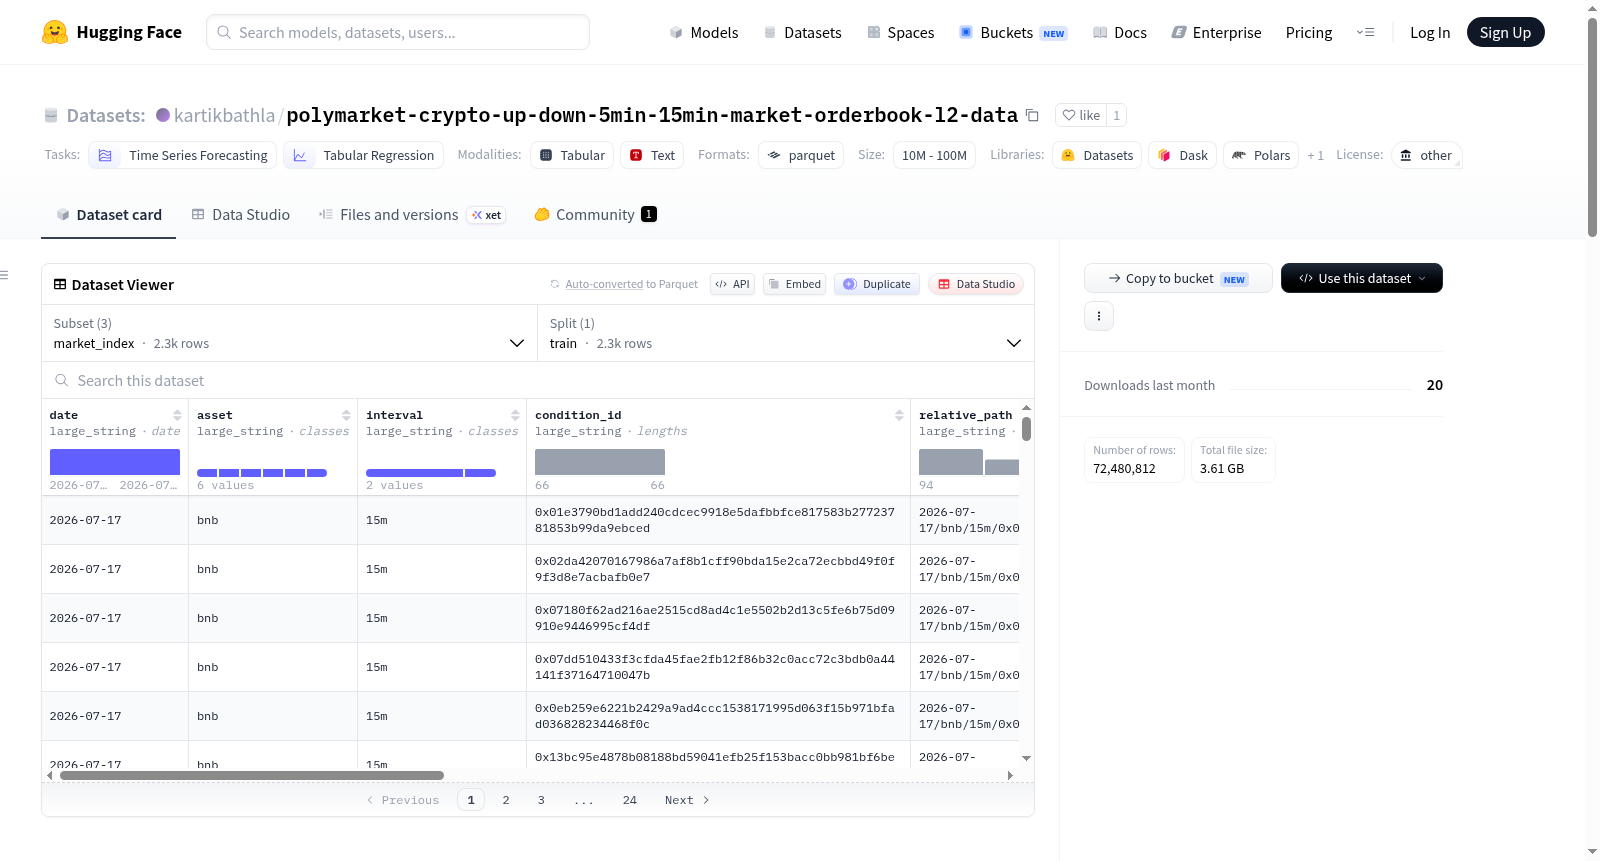Focus the Search this dataset field

(x=538, y=380)
